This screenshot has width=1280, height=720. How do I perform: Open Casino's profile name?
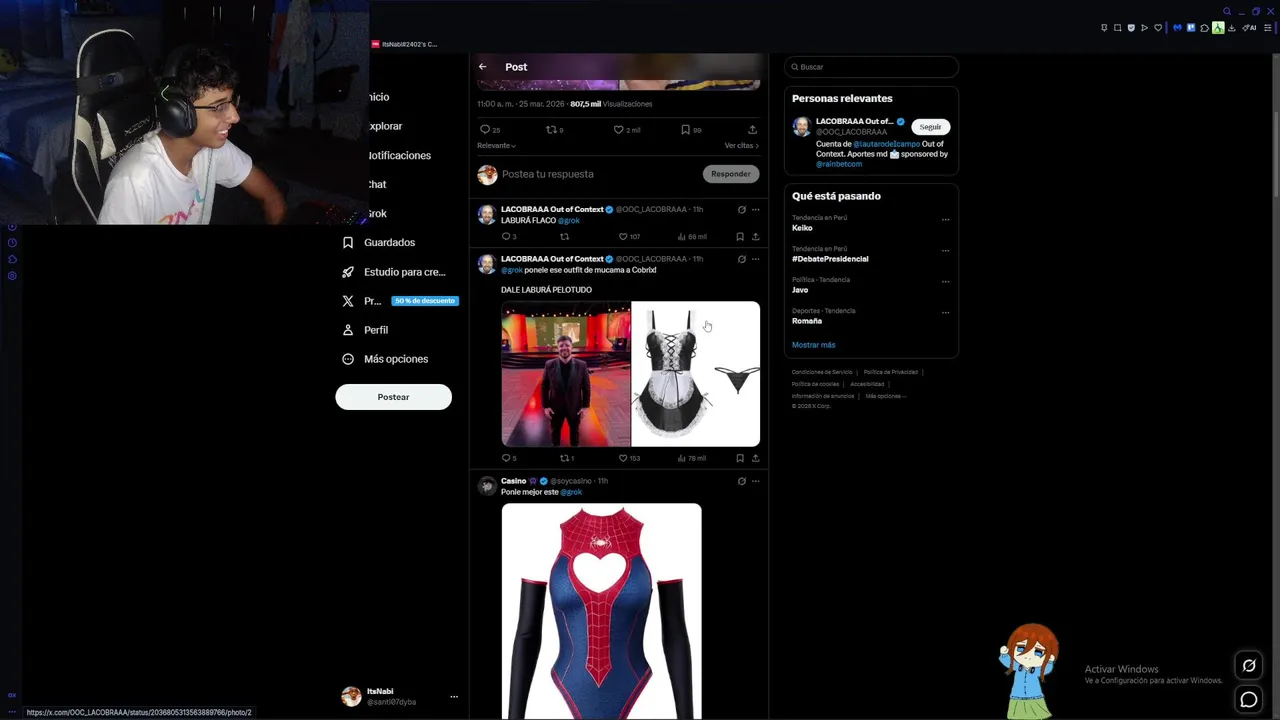pyautogui.click(x=513, y=481)
